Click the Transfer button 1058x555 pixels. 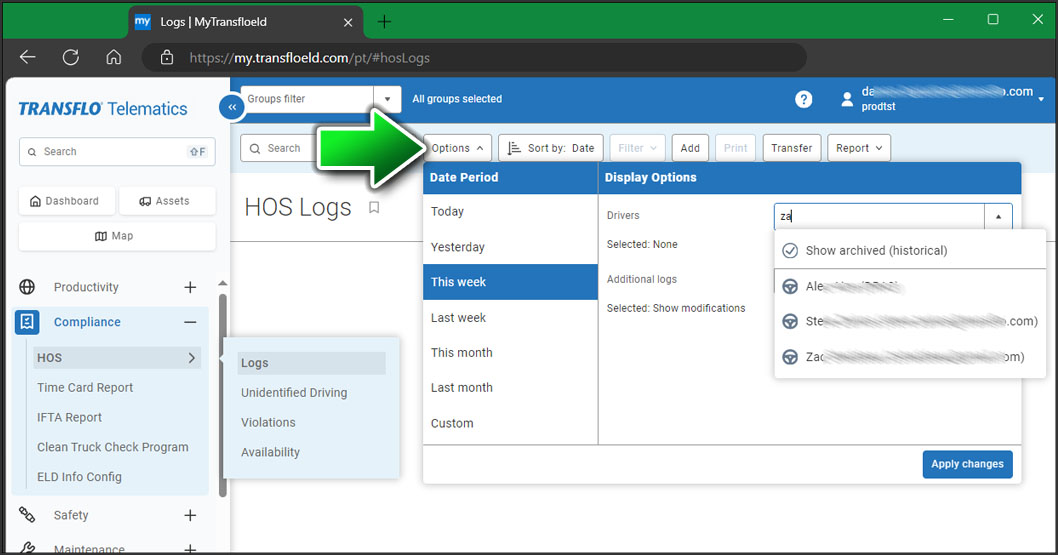791,148
